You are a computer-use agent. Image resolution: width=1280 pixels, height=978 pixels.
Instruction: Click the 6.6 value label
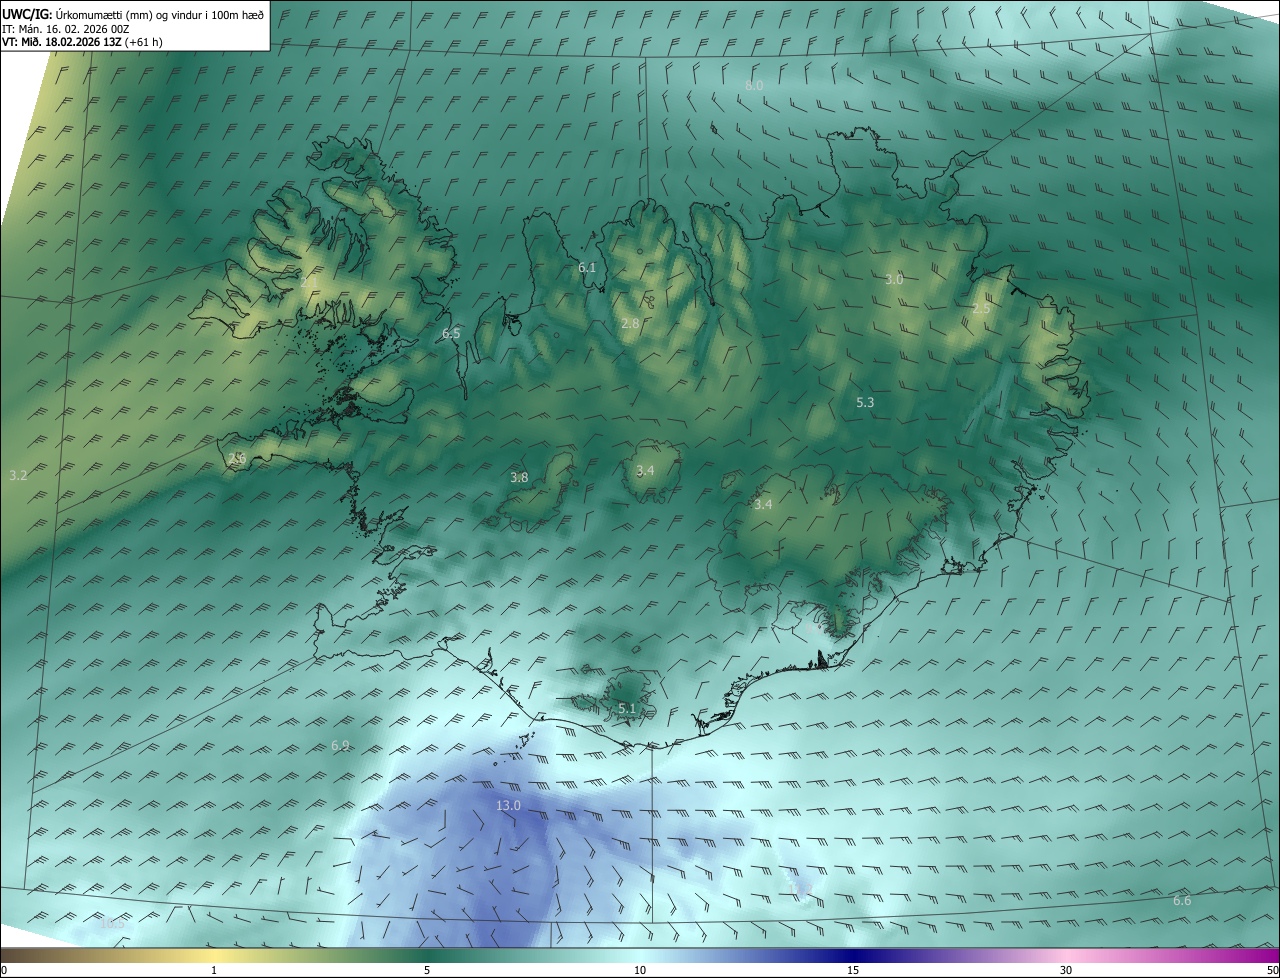(1182, 901)
